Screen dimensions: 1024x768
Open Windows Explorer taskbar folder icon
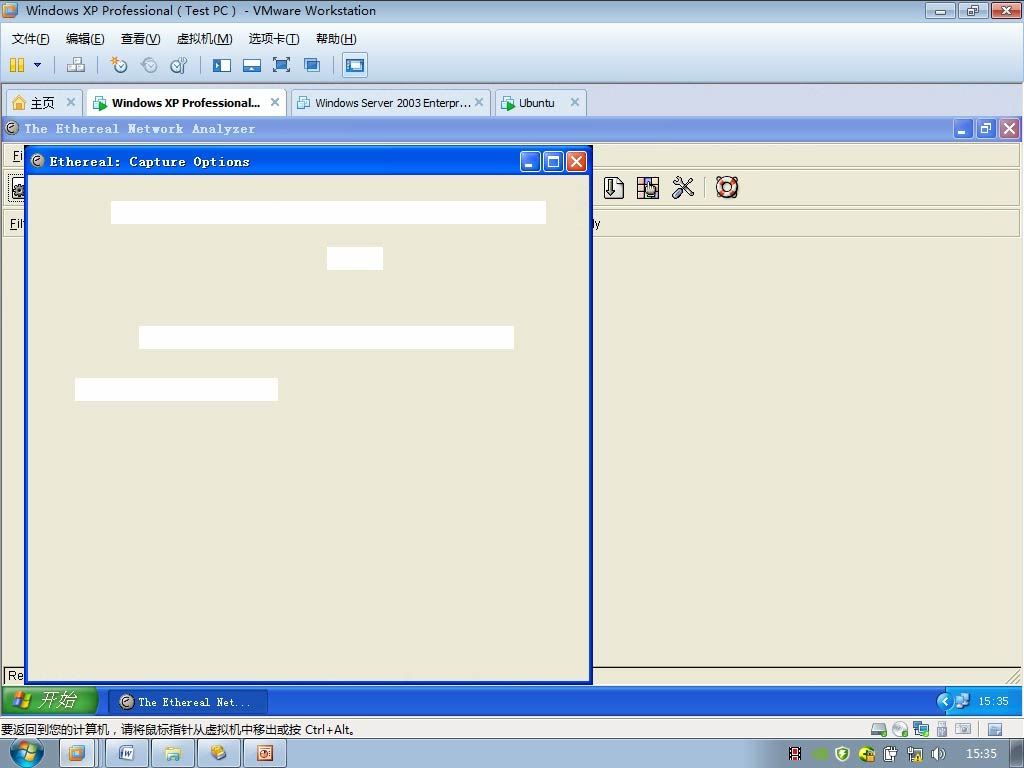[x=172, y=754]
